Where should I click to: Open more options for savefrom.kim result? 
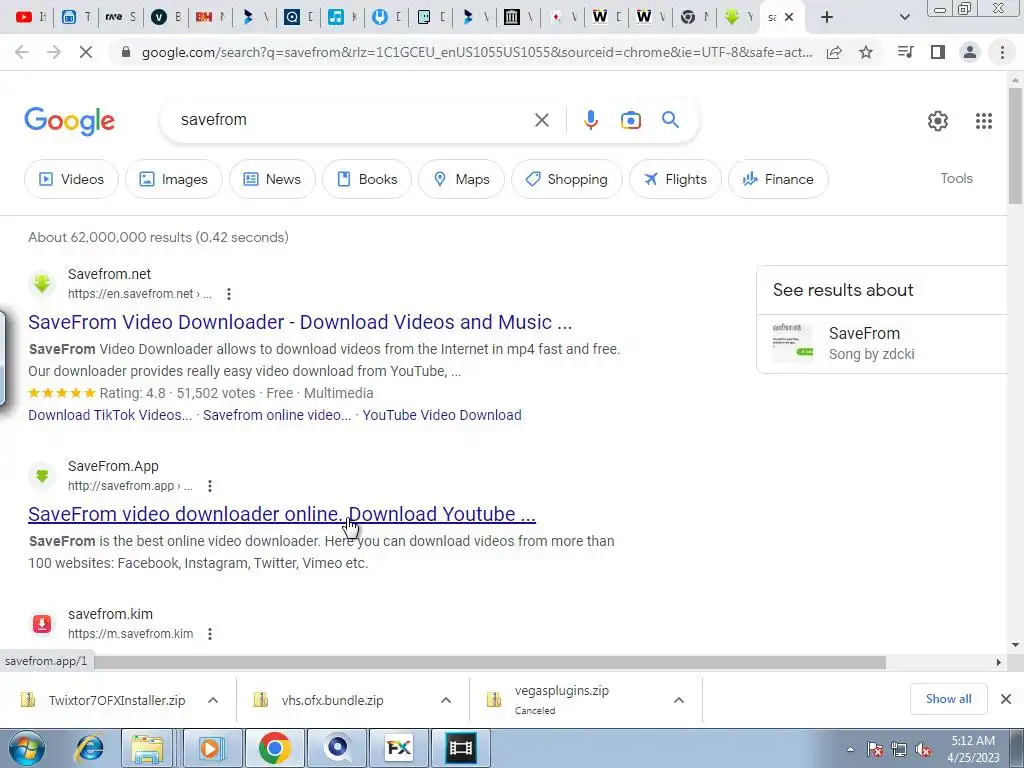(x=210, y=633)
